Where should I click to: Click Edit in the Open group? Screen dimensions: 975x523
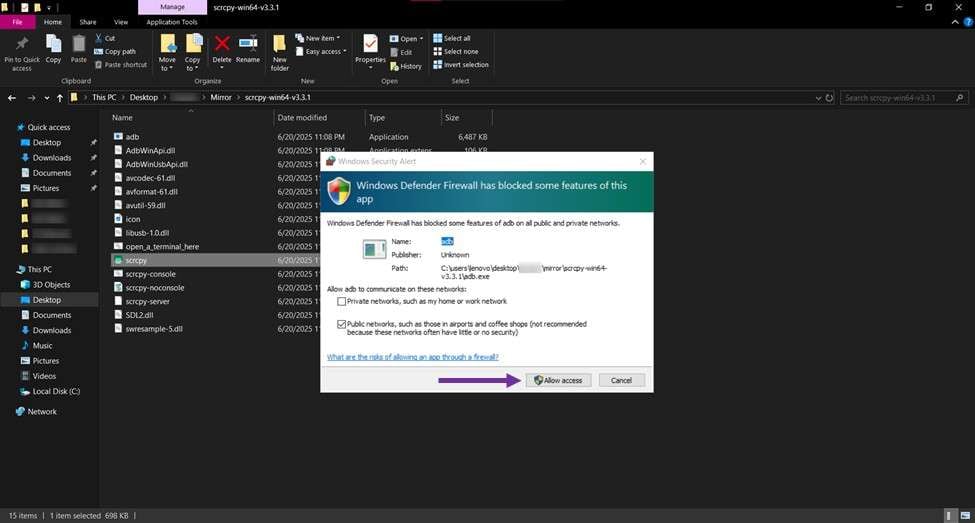pos(401,52)
